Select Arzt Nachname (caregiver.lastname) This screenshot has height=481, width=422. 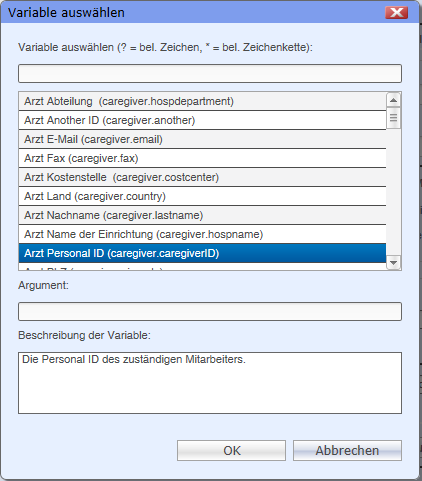point(202,215)
